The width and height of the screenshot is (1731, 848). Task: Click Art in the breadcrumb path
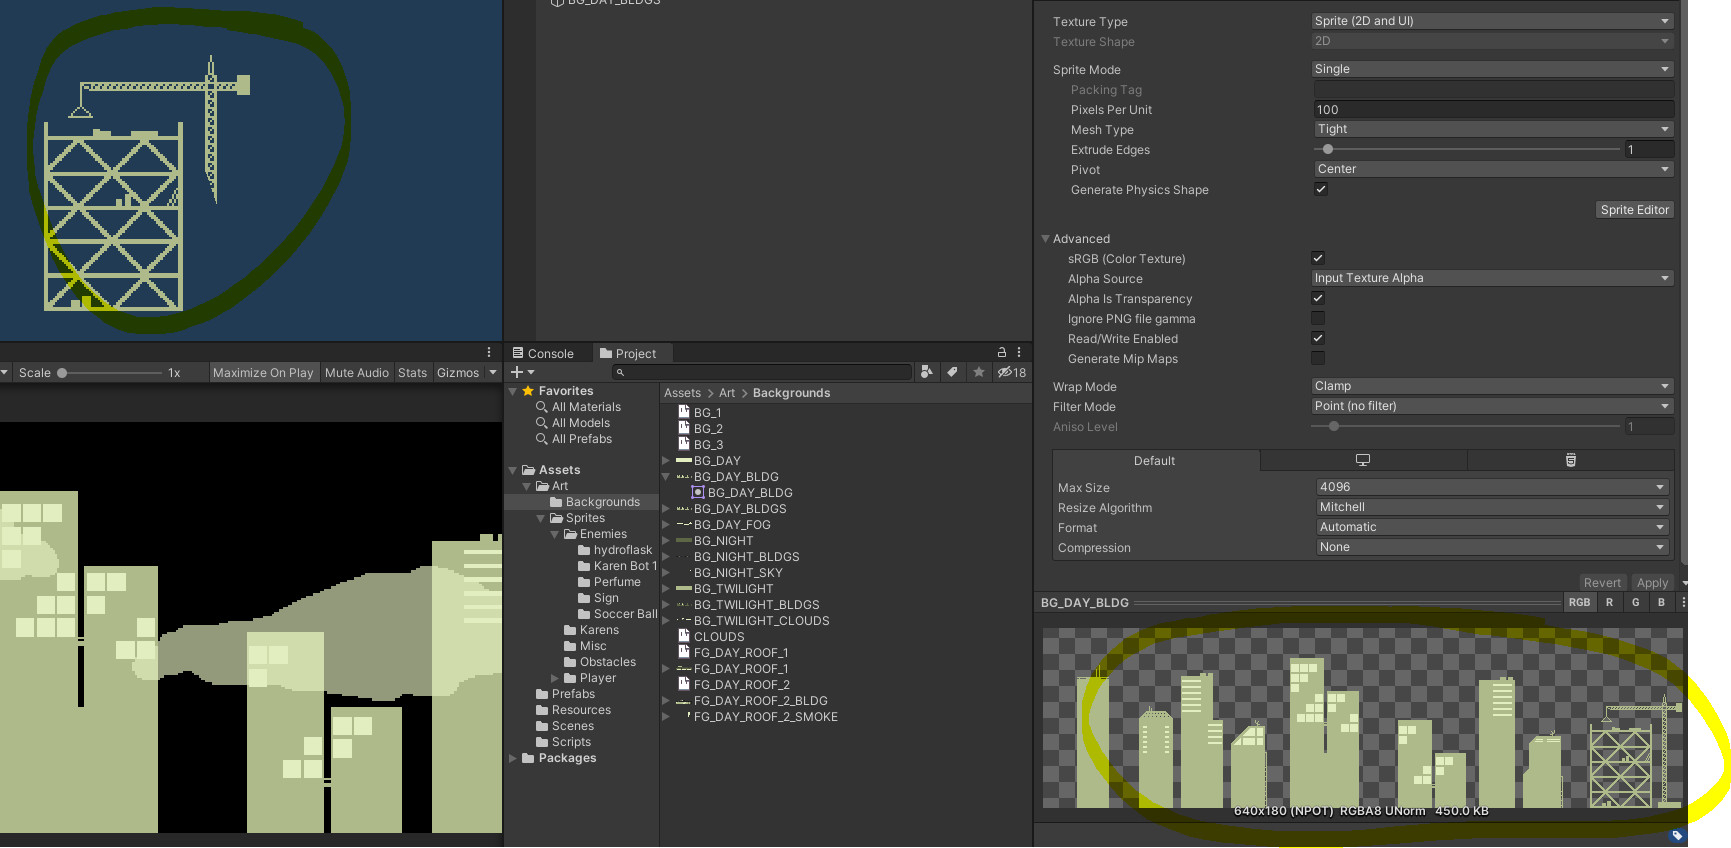point(727,393)
